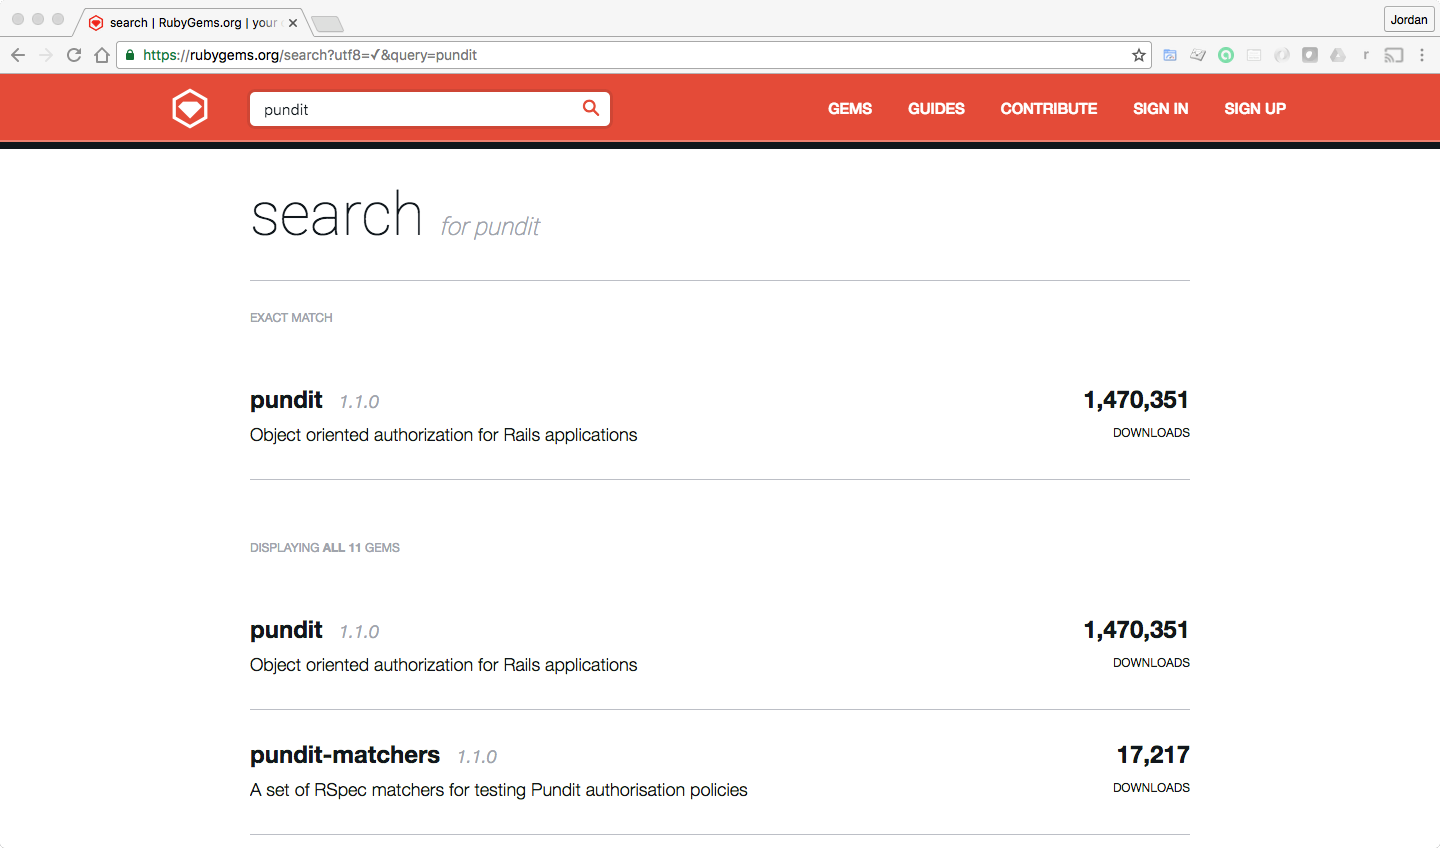Click the browser forward arrow
1440x848 pixels.
click(x=46, y=55)
